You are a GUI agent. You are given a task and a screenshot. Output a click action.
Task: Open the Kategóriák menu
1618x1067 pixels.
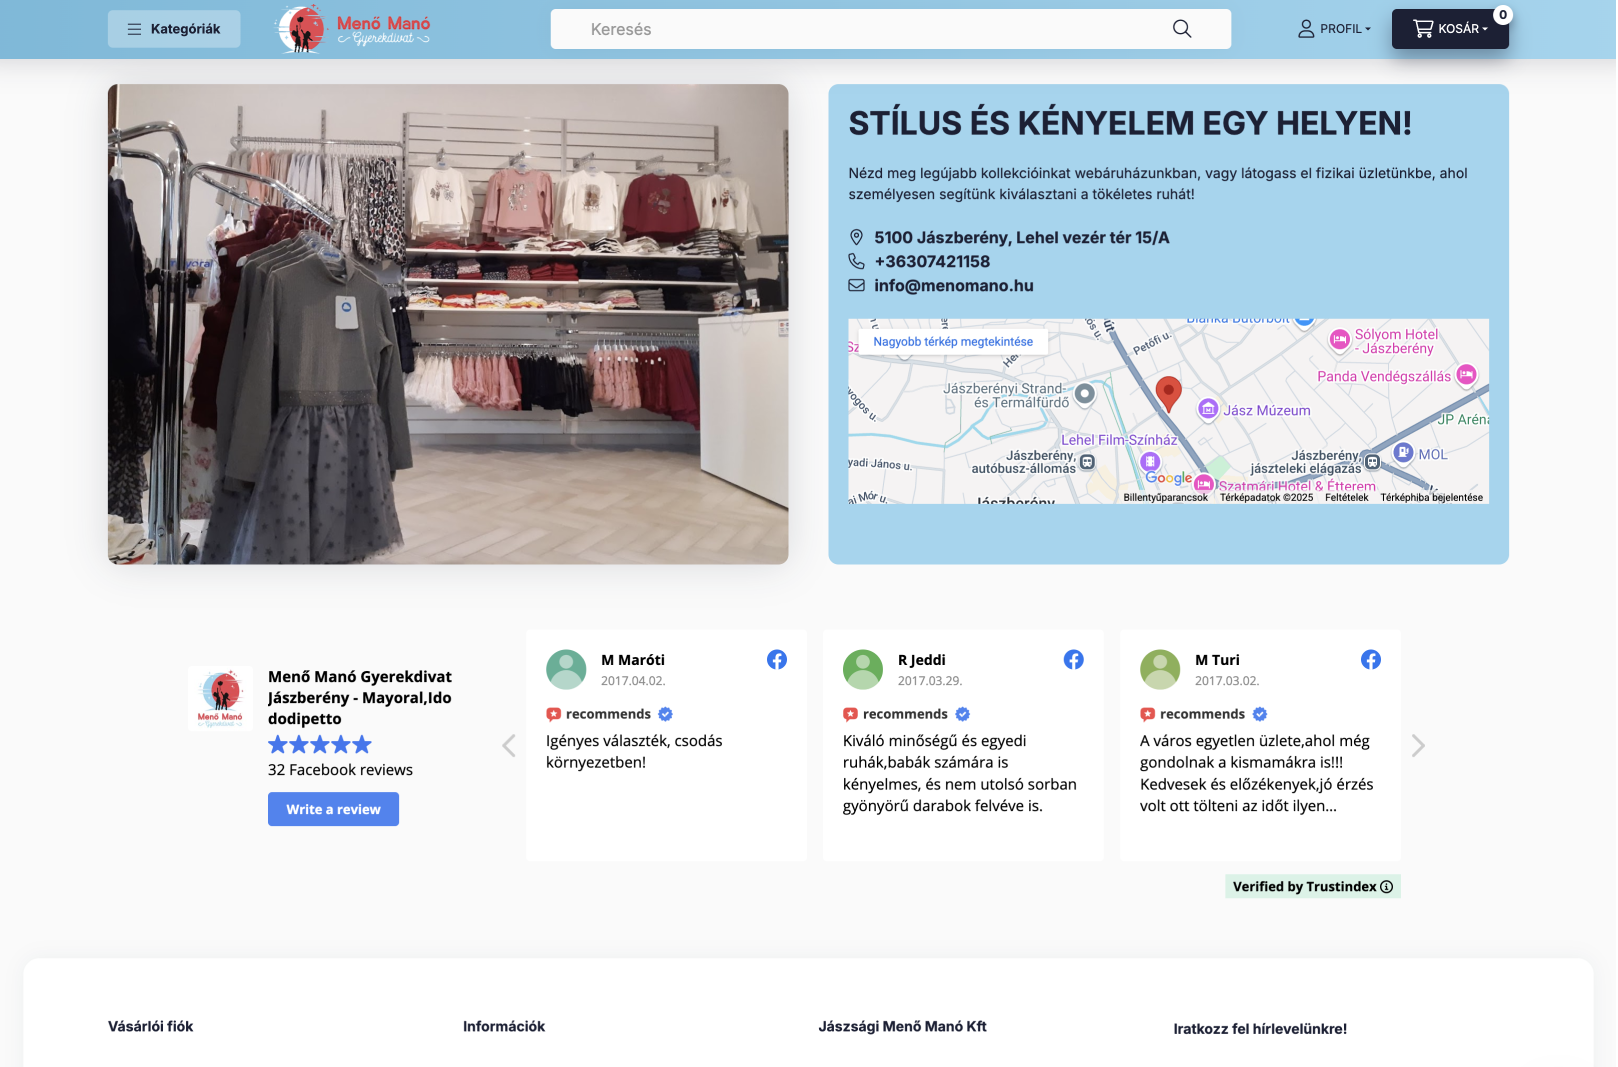tap(174, 29)
